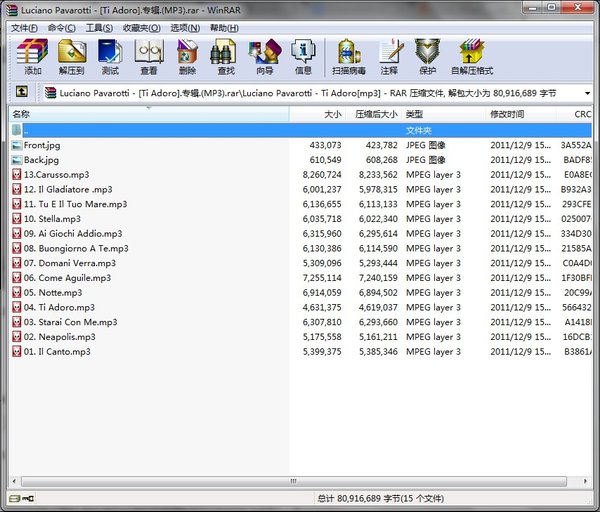Select the file 06. Come Aguile.mp3
The image size is (600, 512).
coord(67,278)
